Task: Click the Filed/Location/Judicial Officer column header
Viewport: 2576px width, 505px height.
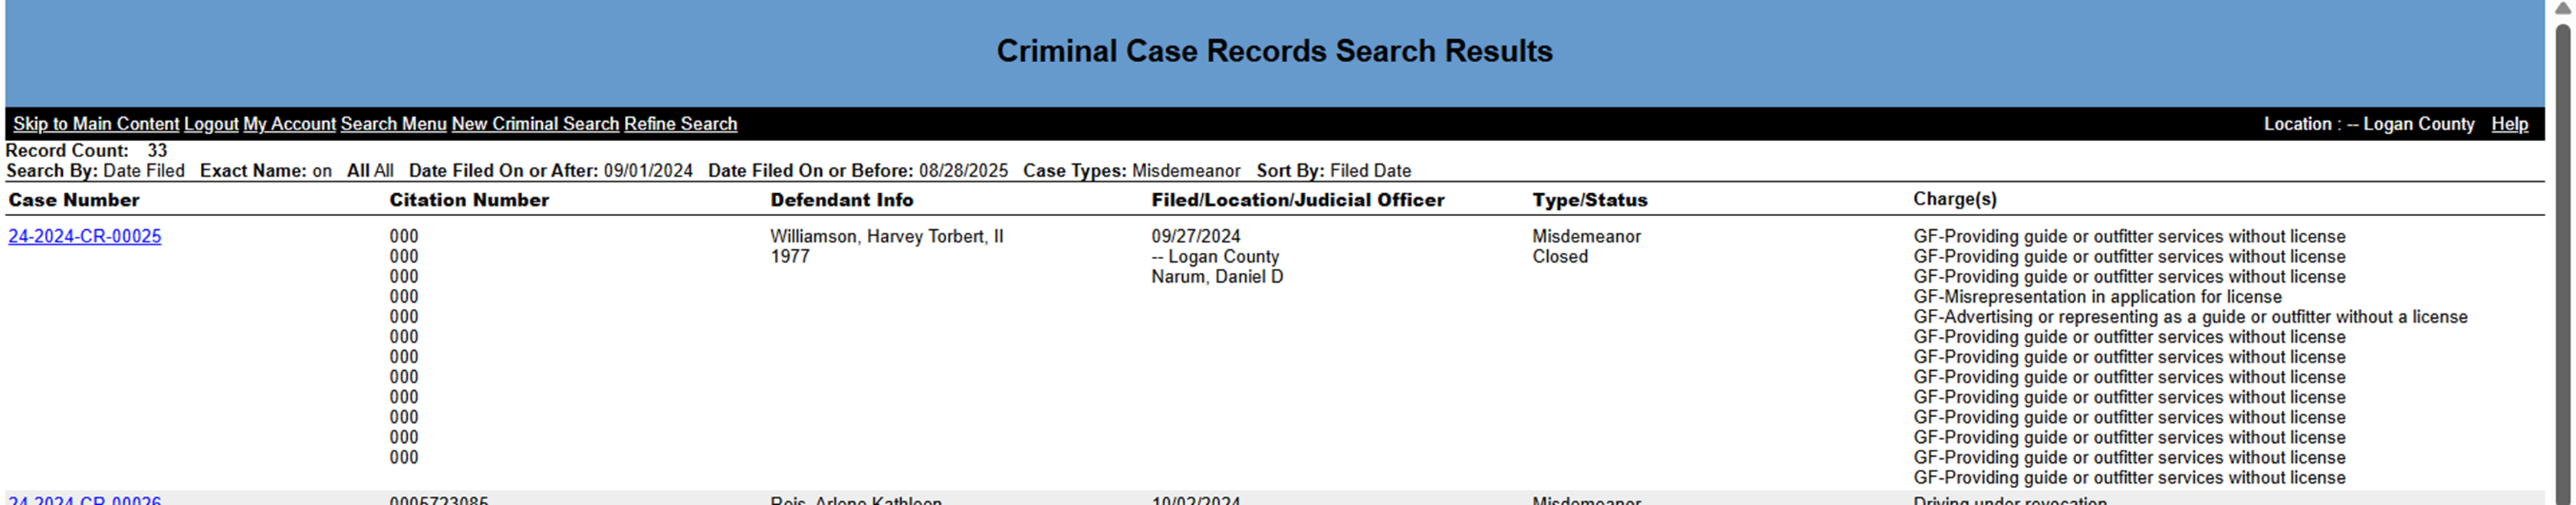Action: coord(1297,200)
